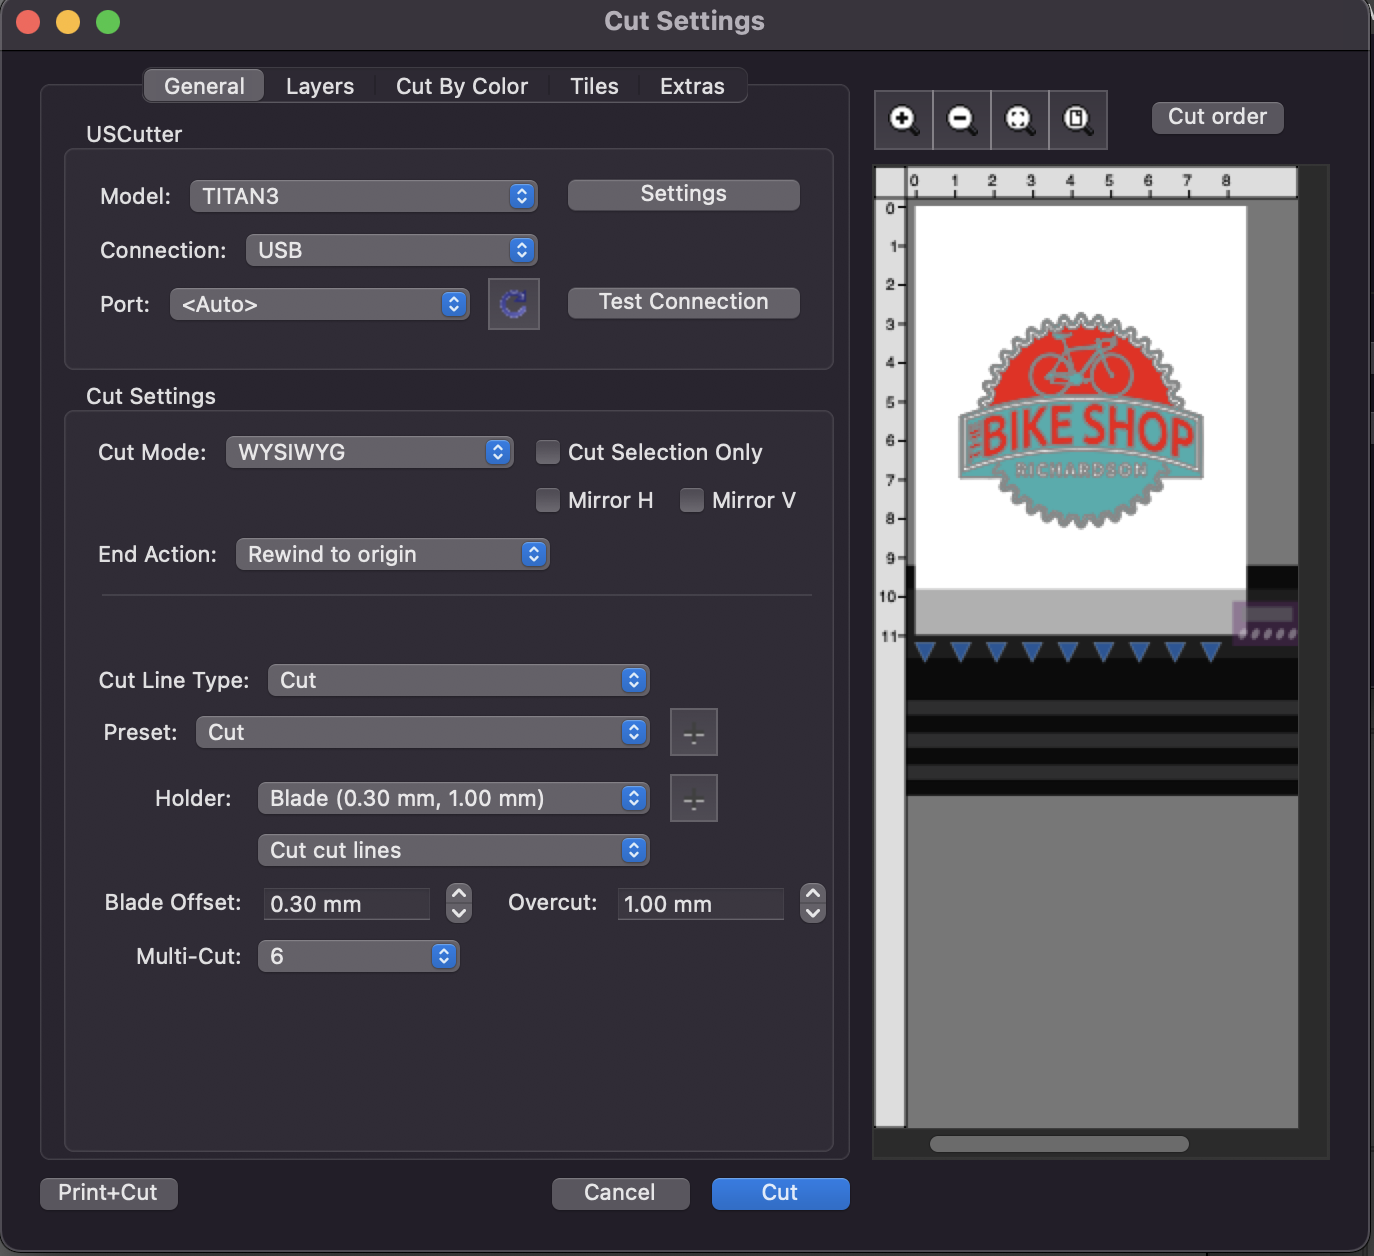Click the Bike Shop logo in preview

(x=1081, y=421)
